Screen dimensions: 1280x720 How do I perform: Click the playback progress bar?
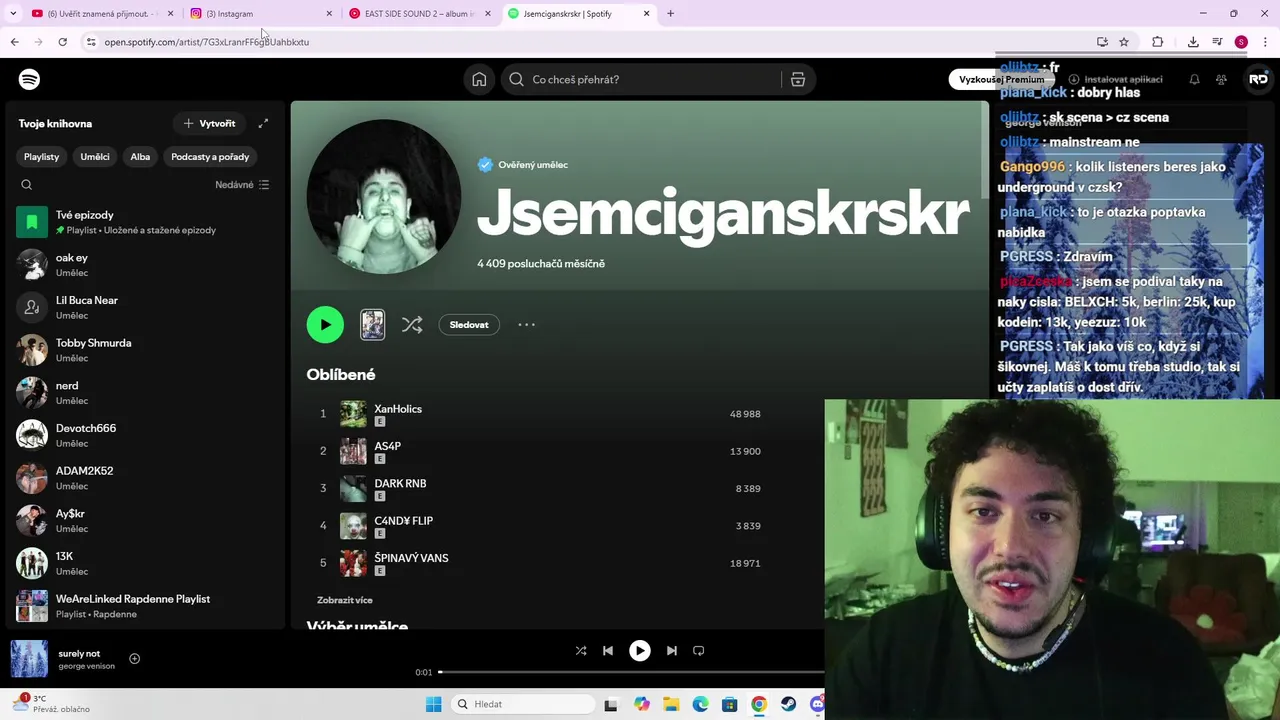[632, 672]
